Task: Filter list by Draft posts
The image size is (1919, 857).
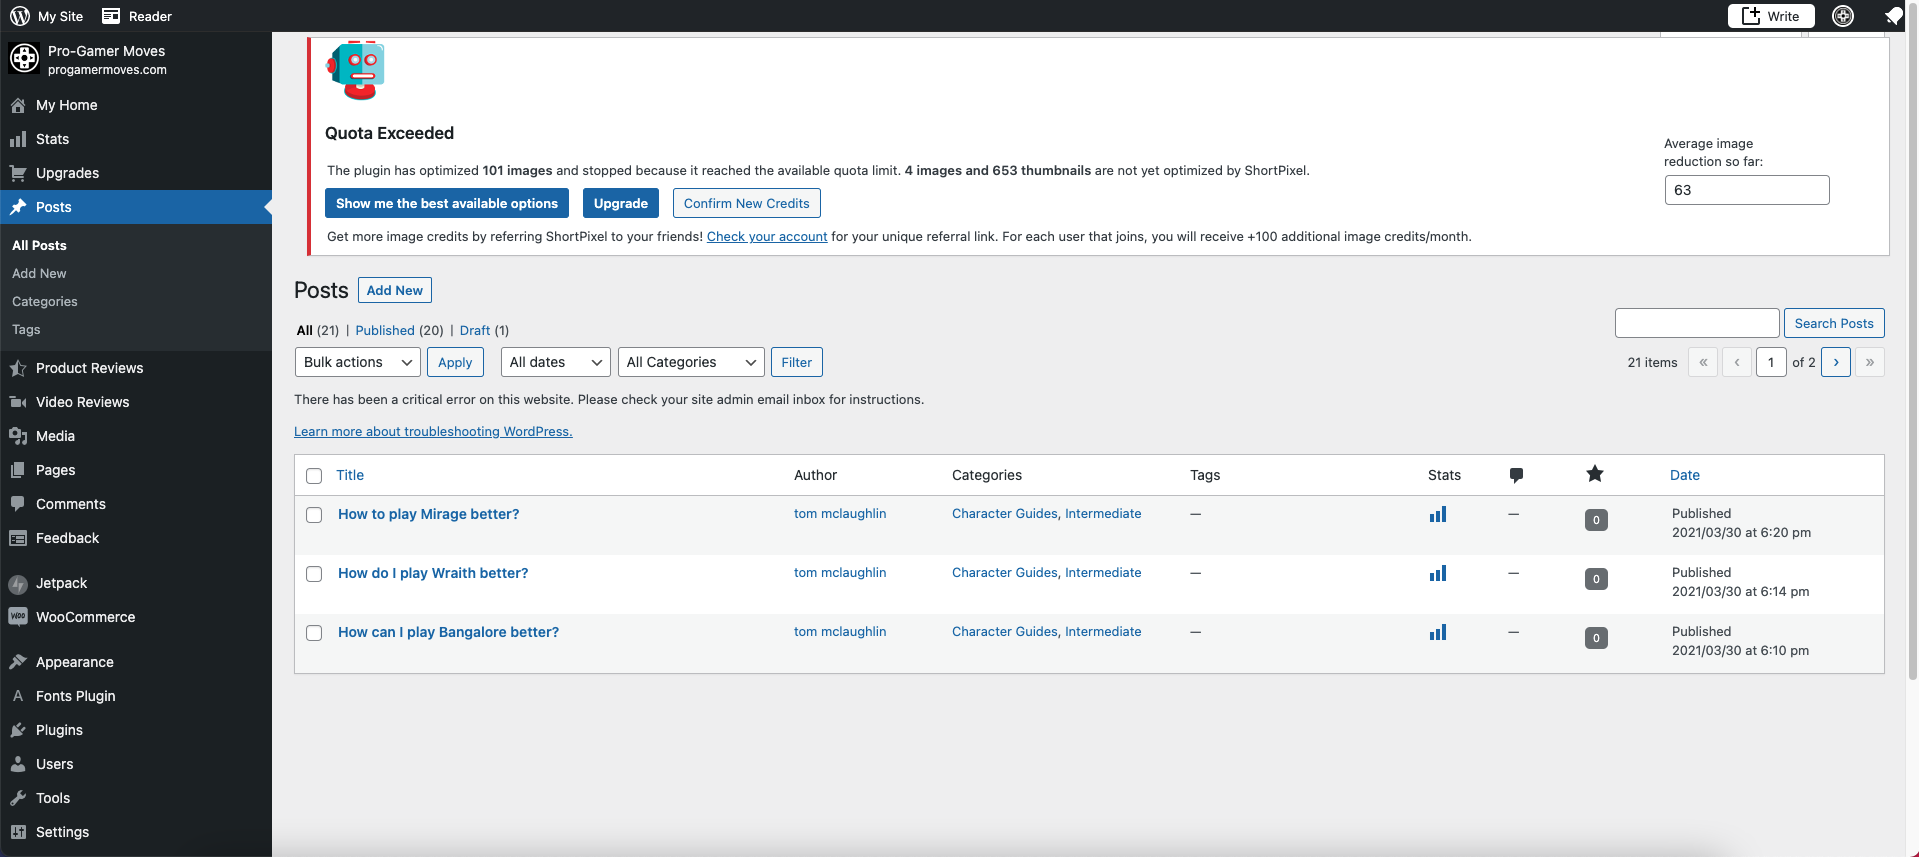Action: point(475,330)
